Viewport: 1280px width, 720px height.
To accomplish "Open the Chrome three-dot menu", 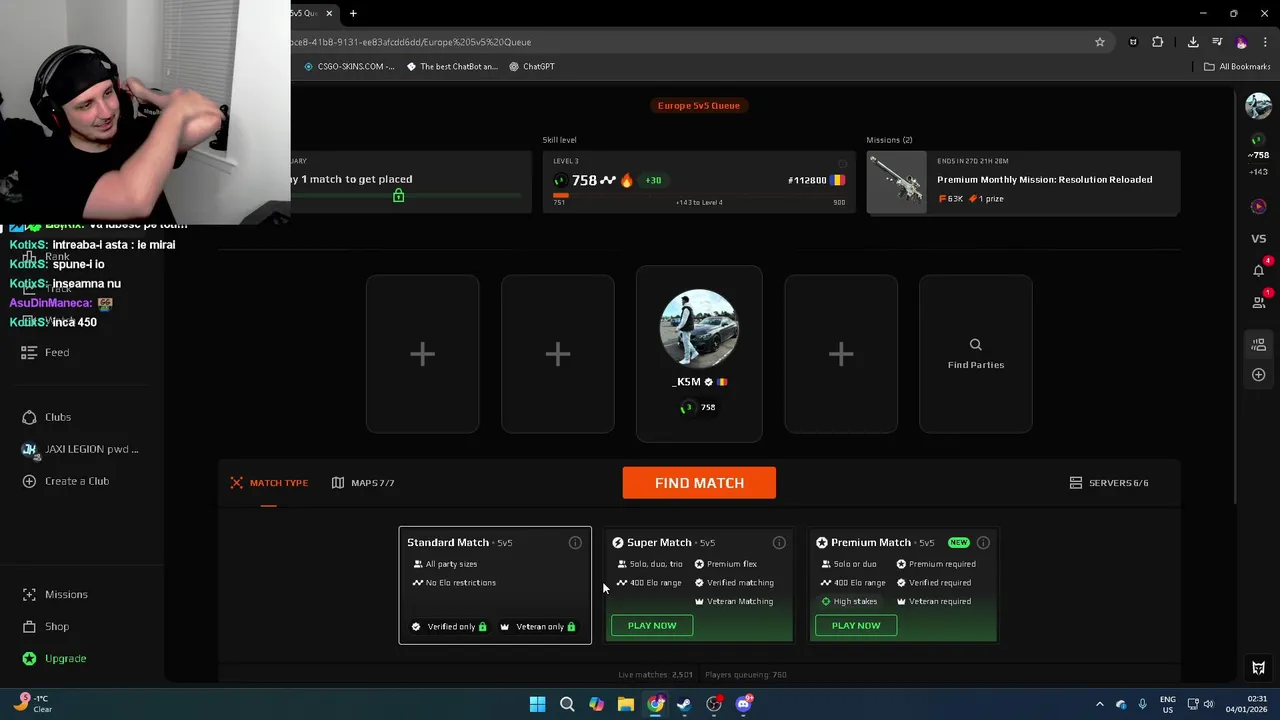I will [1265, 42].
